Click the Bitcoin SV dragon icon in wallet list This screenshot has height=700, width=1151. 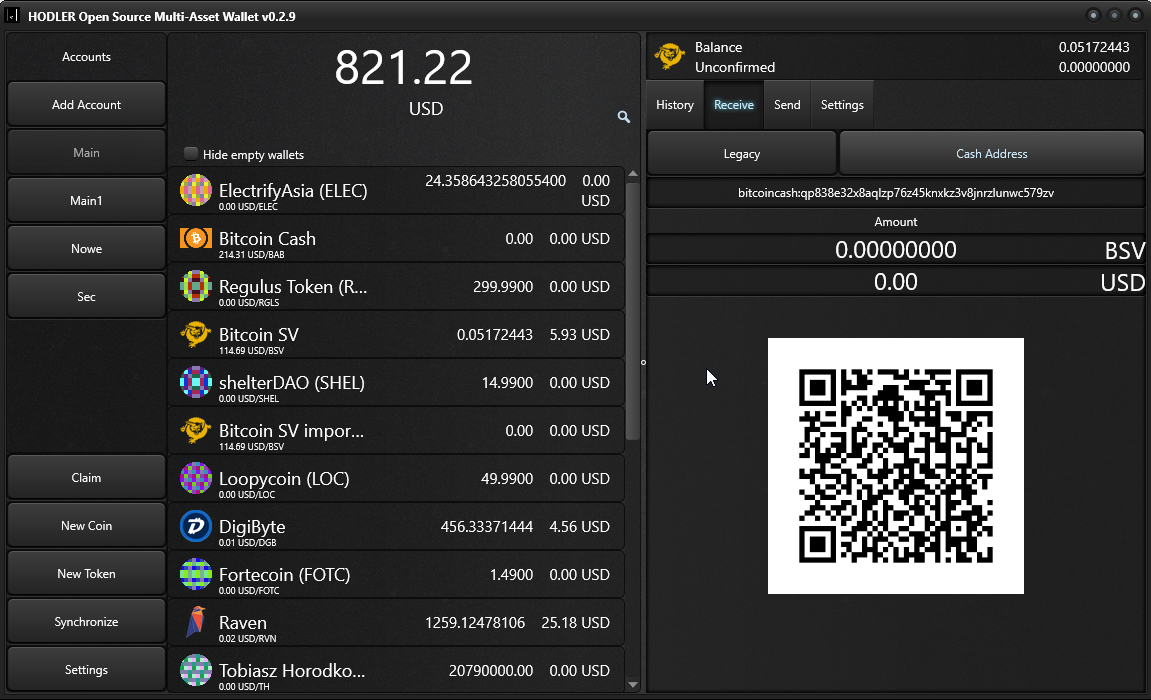tap(196, 335)
